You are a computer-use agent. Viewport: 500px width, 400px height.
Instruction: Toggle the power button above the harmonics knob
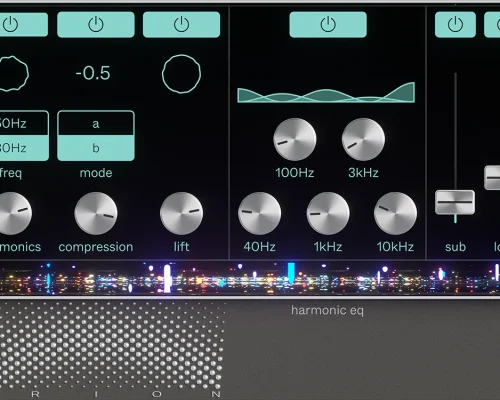[x=23, y=25]
